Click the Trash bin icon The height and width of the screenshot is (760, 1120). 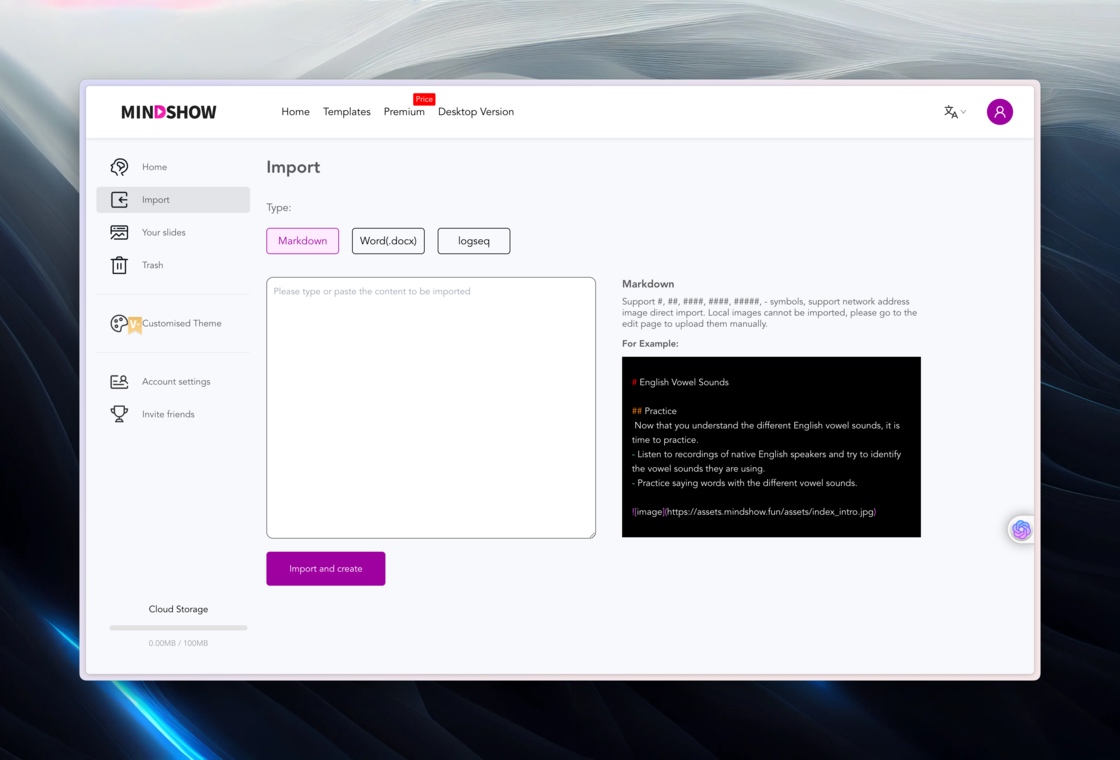[119, 265]
